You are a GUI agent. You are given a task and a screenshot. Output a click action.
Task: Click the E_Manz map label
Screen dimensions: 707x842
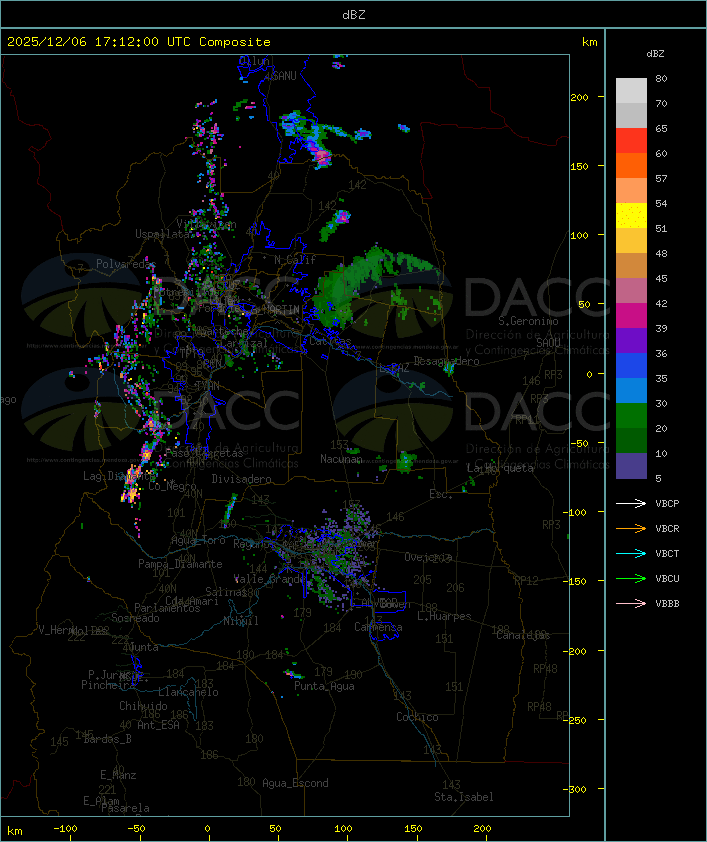(x=118, y=775)
